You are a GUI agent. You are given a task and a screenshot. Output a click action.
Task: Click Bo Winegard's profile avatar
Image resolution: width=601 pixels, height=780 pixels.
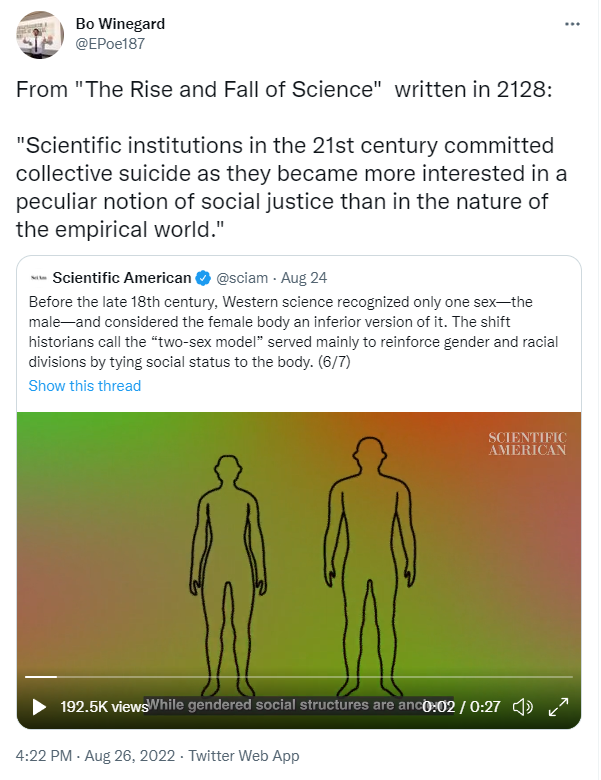point(40,35)
